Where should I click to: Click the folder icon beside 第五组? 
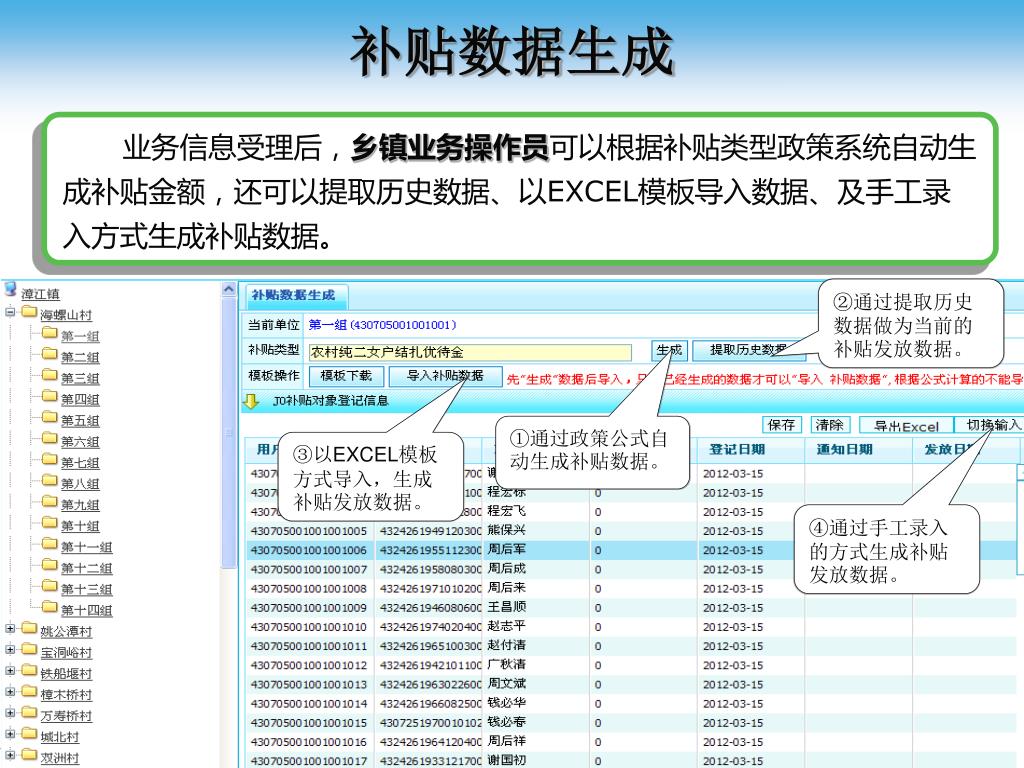[50, 417]
